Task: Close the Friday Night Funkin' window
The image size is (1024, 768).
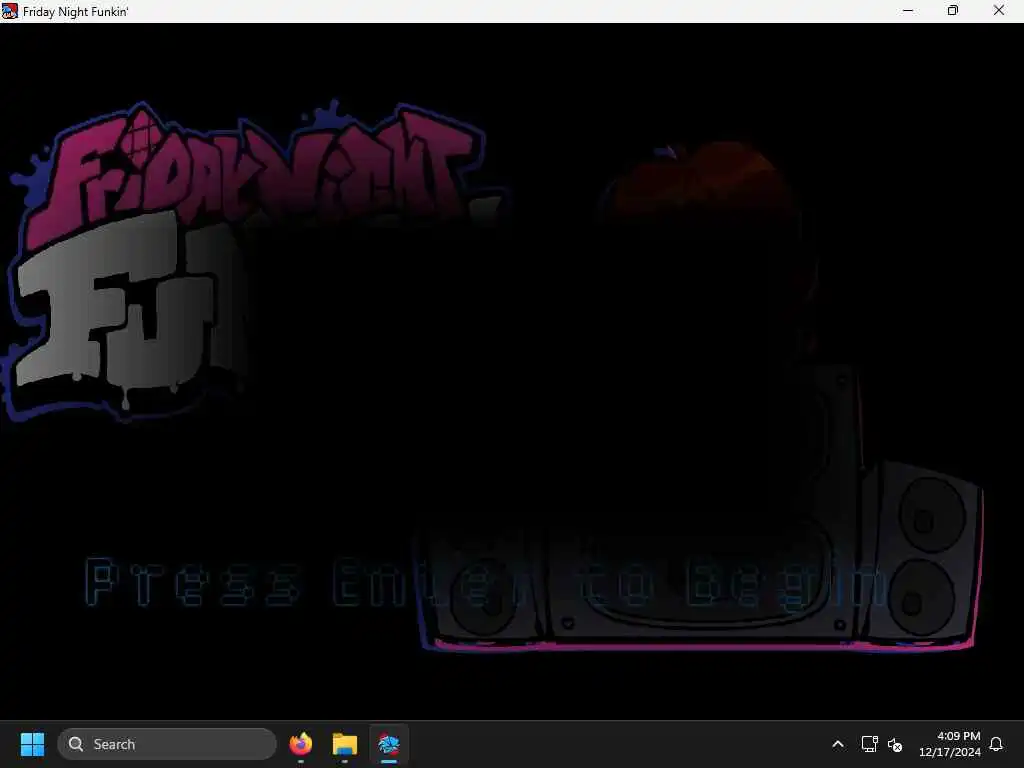Action: click(999, 10)
